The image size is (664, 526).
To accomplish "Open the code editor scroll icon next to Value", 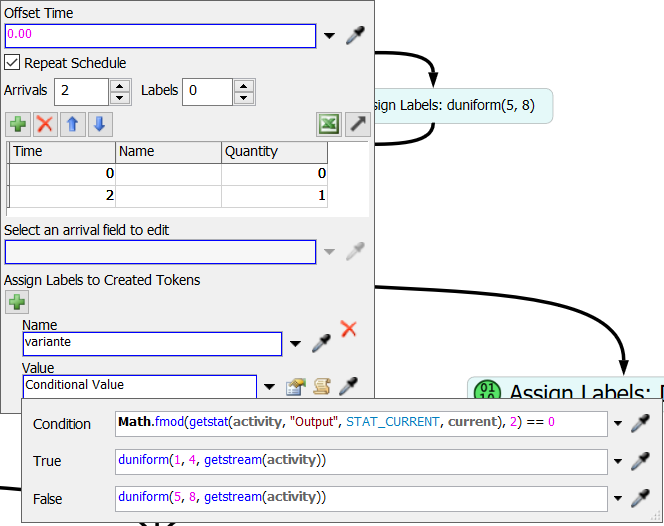I will point(322,386).
